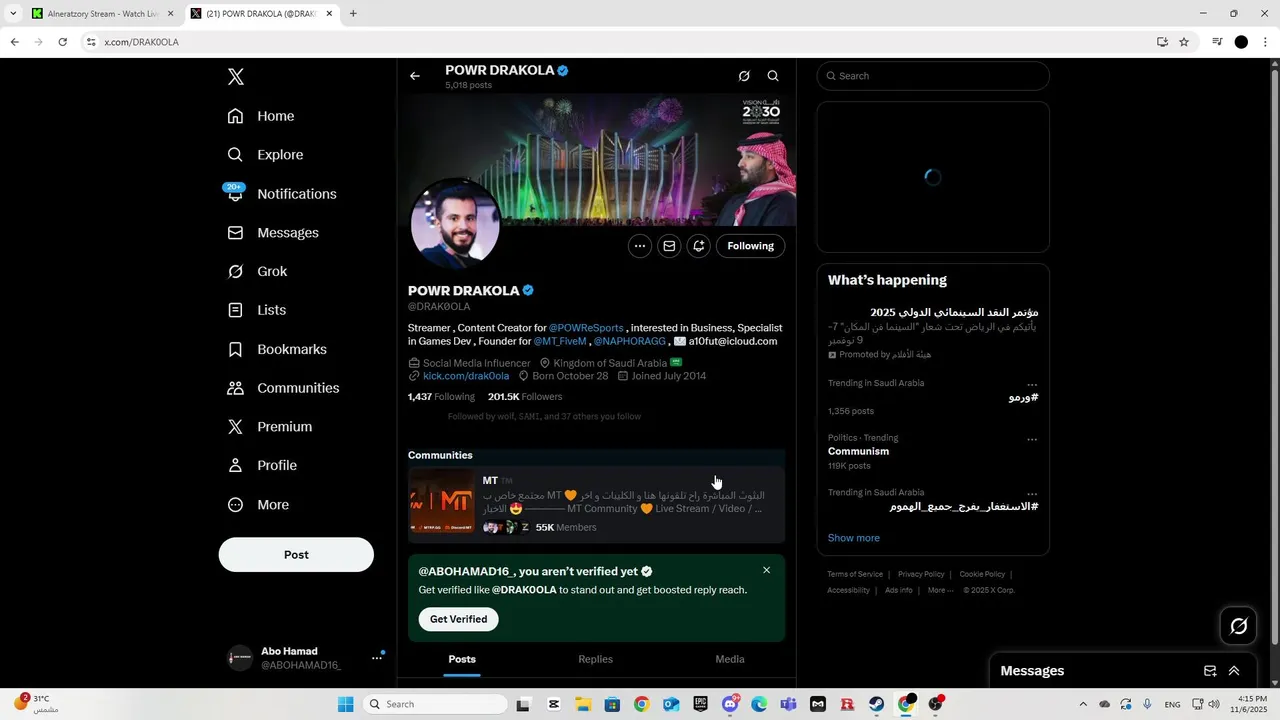Image resolution: width=1280 pixels, height=720 pixels.
Task: Open options for Communism trend
Action: click(1032, 440)
